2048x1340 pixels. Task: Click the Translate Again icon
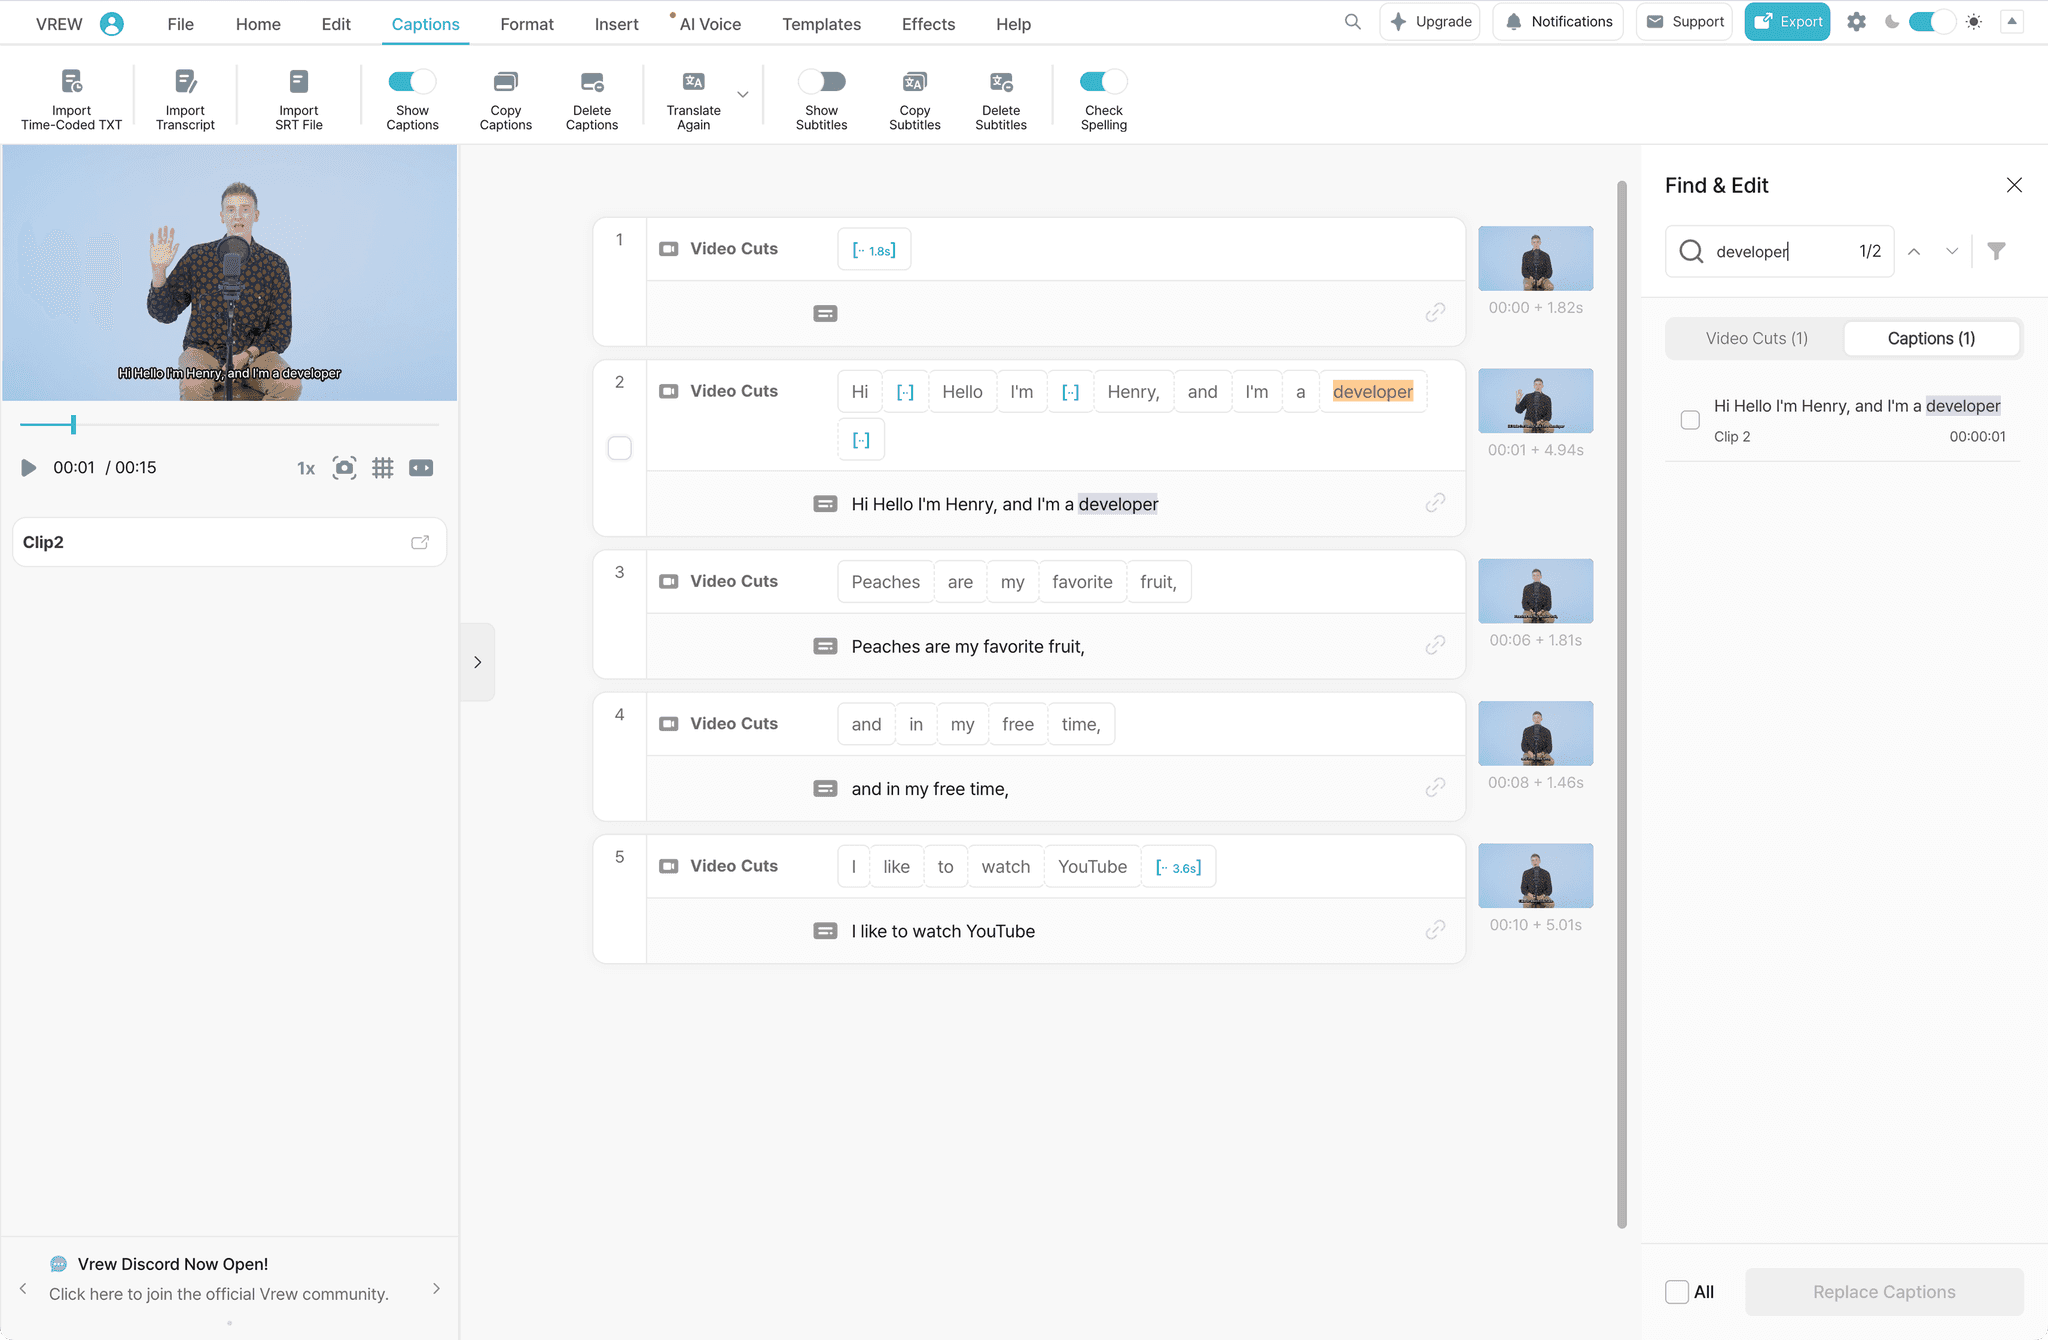click(x=693, y=82)
